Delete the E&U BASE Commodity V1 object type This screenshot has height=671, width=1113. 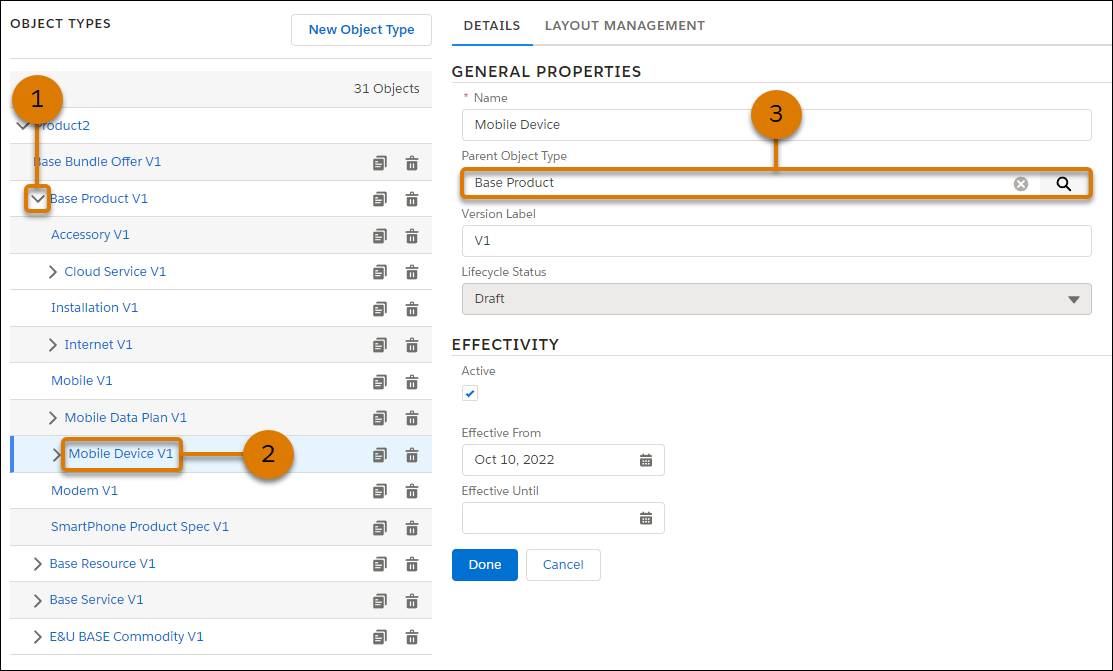click(412, 638)
